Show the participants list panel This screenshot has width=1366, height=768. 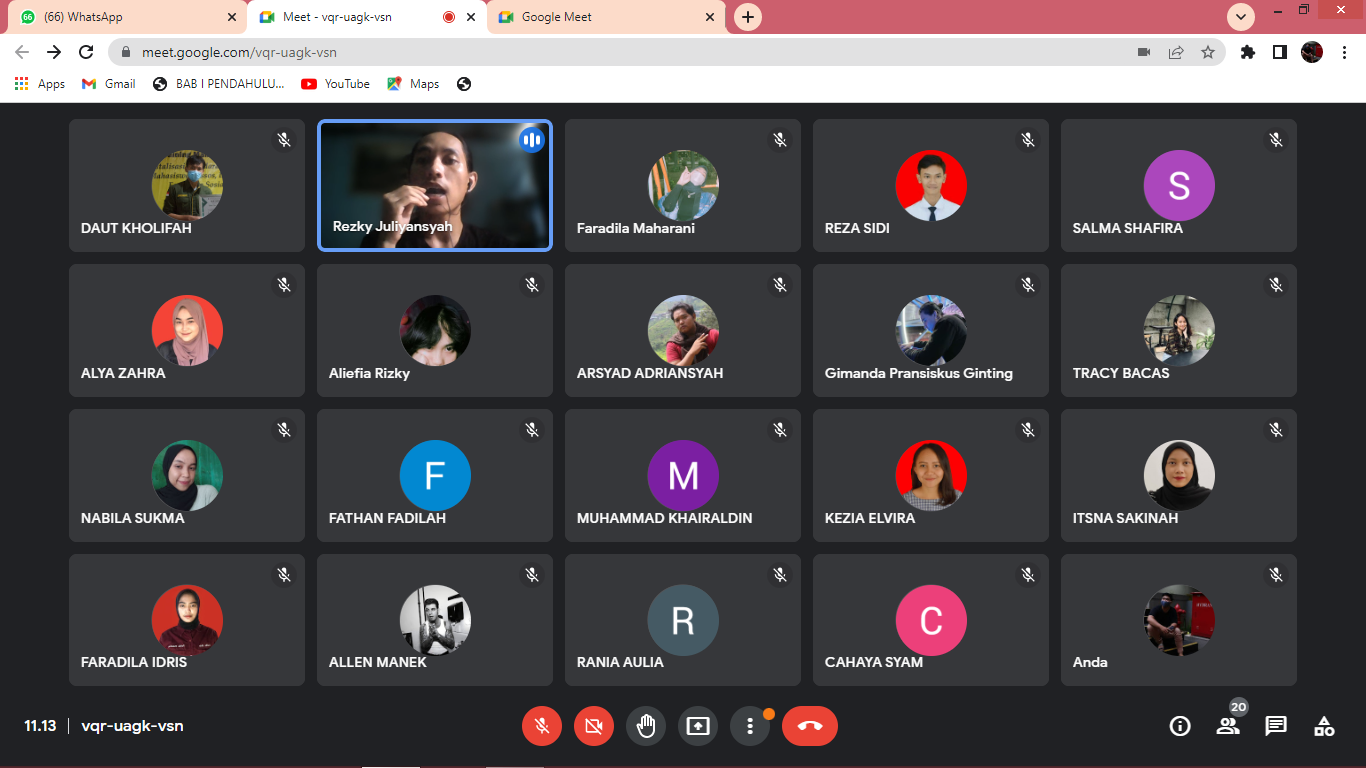[x=1228, y=726]
